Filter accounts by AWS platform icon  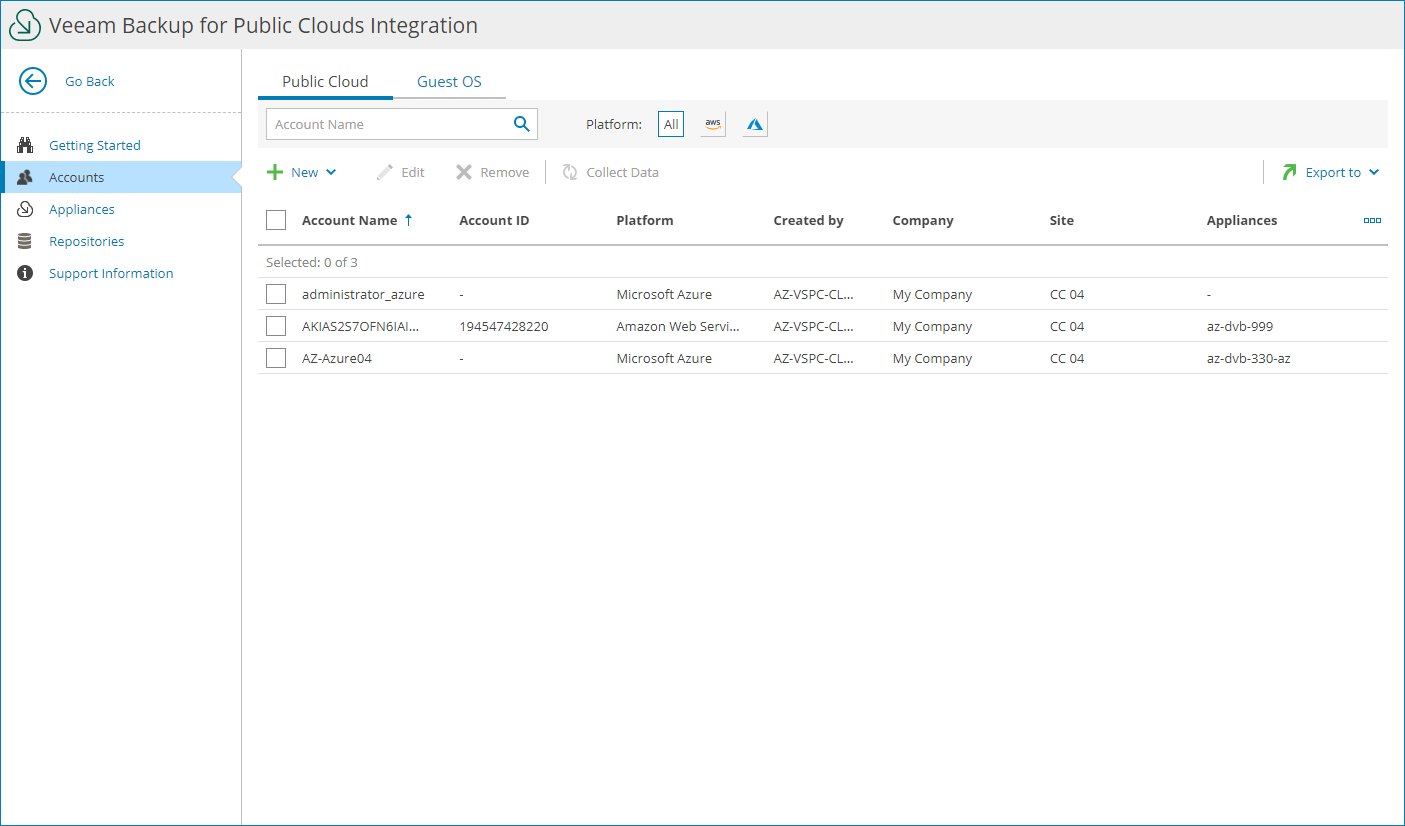pos(712,124)
